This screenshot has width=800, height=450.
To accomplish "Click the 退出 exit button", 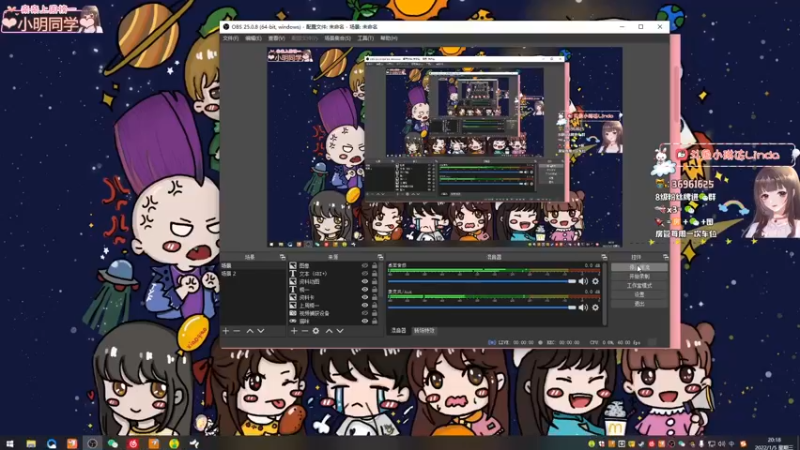I will click(639, 304).
